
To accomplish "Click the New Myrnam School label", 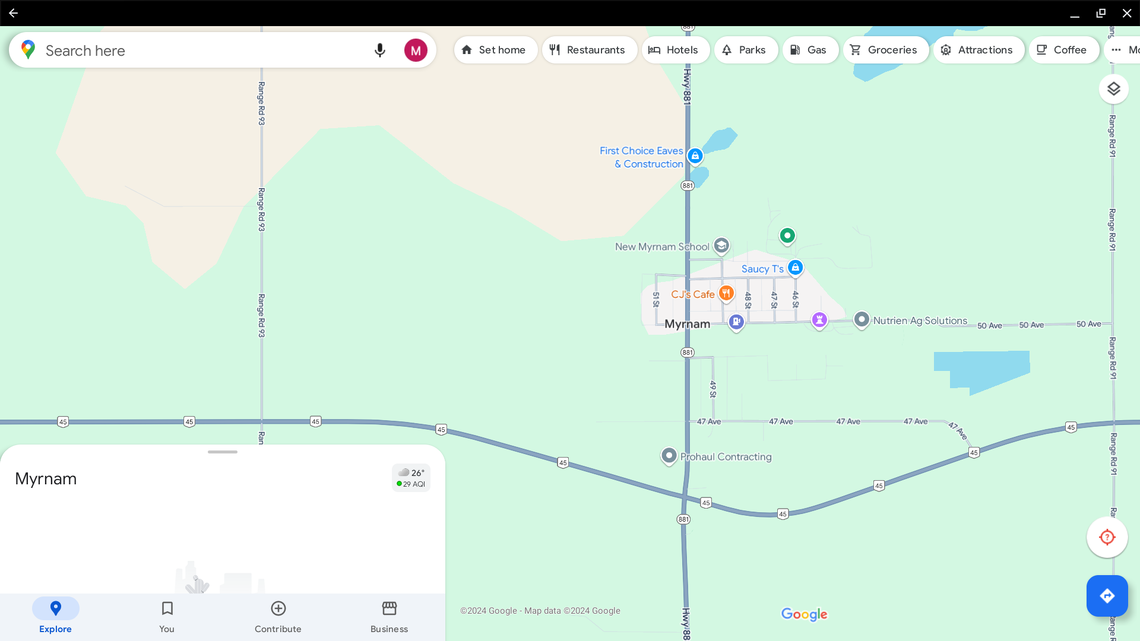I will pyautogui.click(x=662, y=246).
